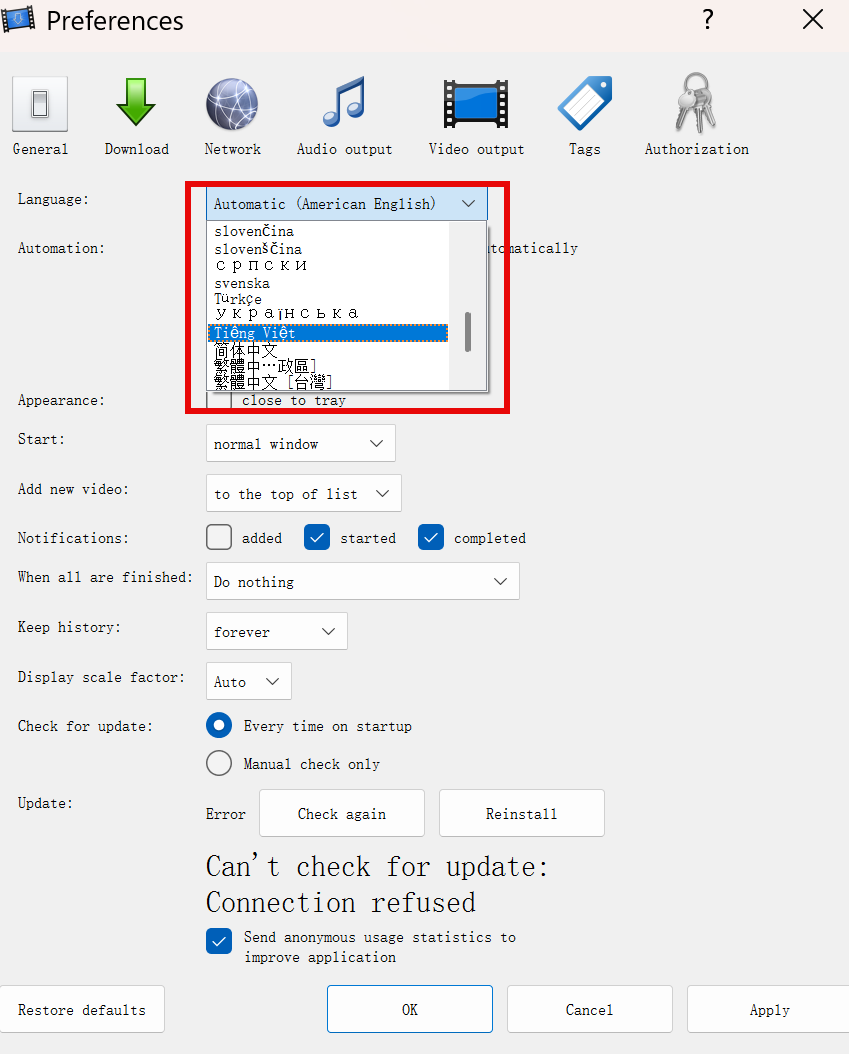Open the General preferences icon

tap(40, 105)
